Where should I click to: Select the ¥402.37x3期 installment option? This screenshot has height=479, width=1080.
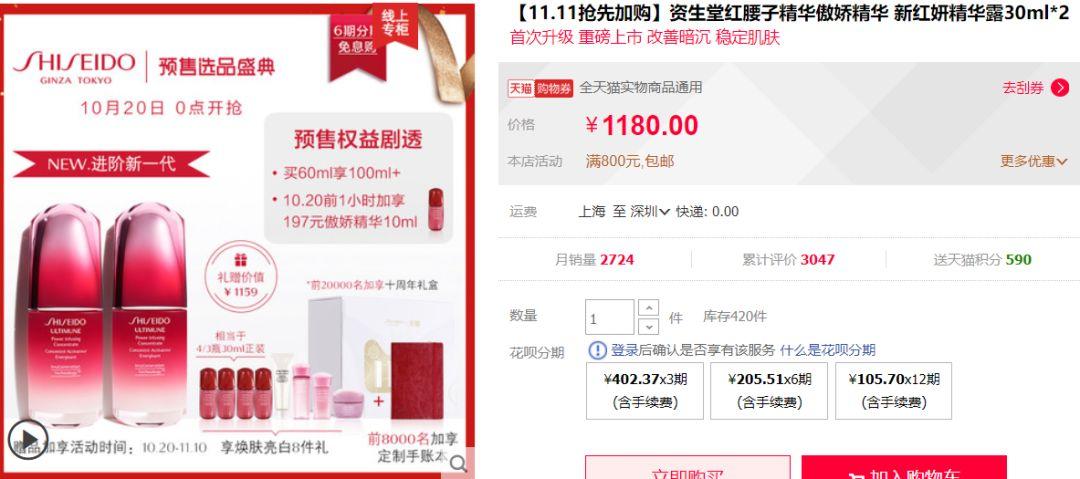click(x=645, y=390)
